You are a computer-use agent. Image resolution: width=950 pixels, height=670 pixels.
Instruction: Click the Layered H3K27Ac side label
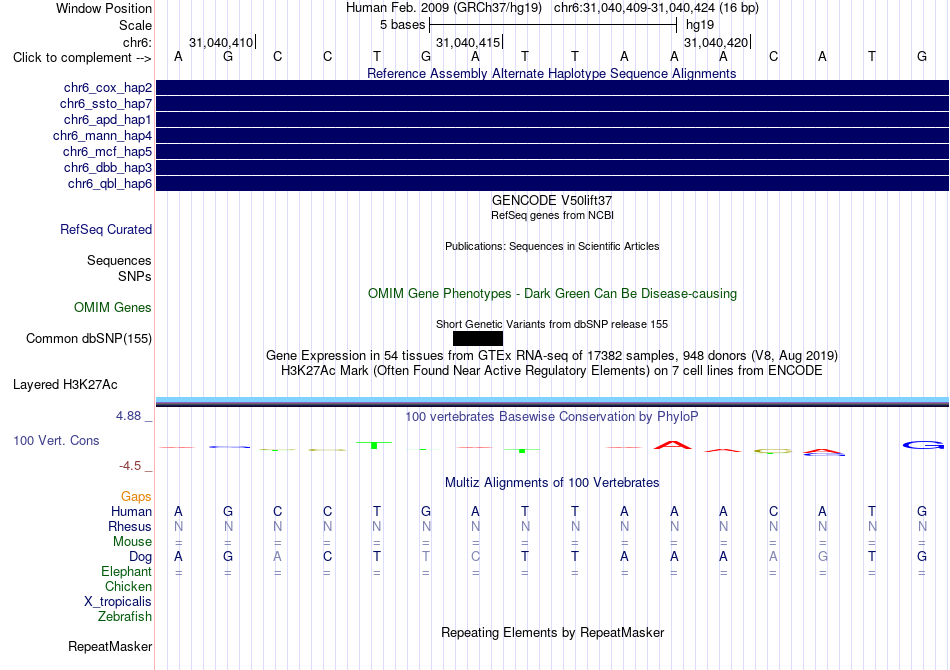coord(65,385)
